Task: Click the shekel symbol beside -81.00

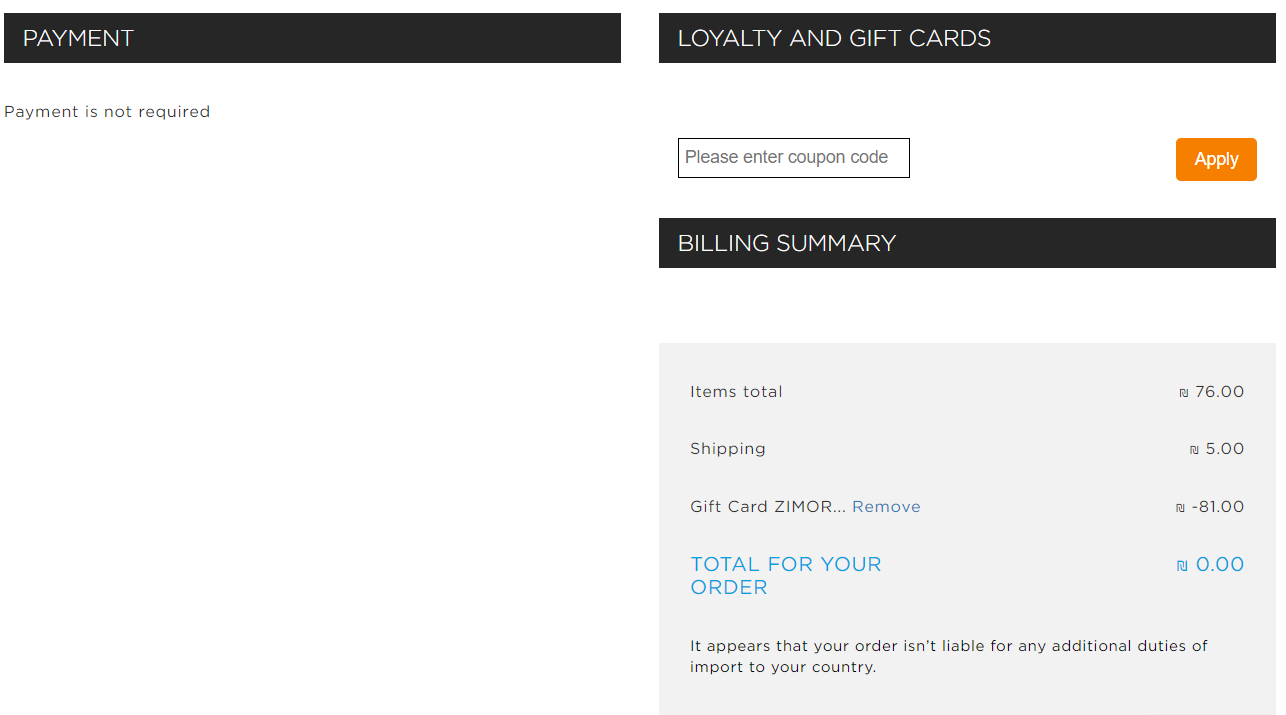Action: (1180, 508)
